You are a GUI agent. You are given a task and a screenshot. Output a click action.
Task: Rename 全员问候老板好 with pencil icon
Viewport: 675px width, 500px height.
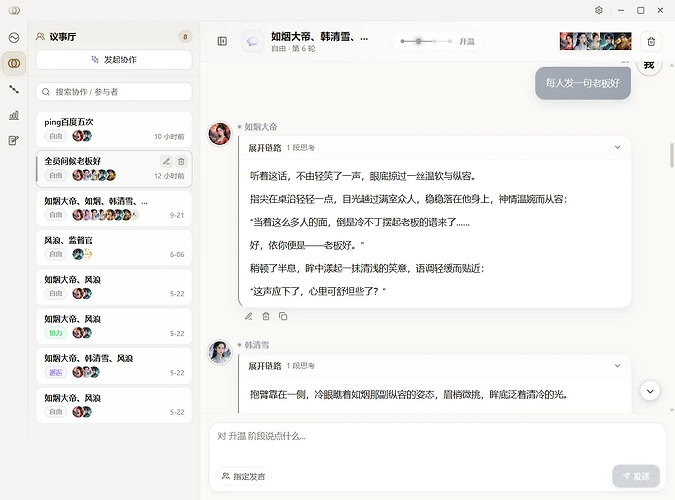tap(166, 161)
